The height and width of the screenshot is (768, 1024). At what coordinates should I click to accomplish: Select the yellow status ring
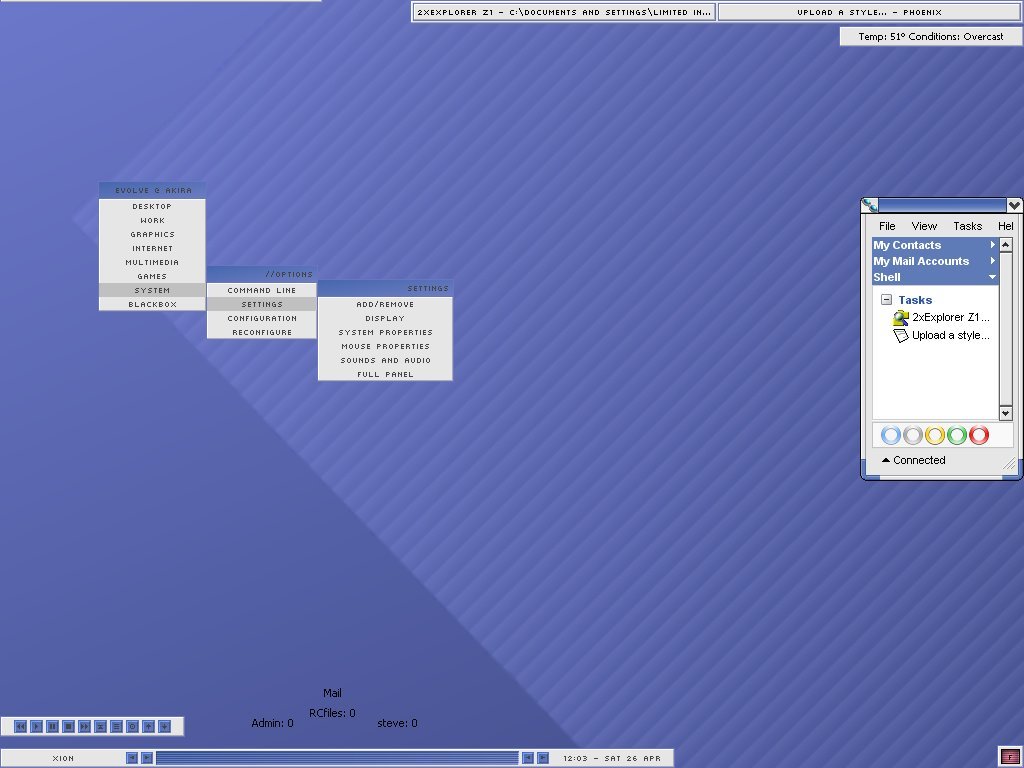coord(935,435)
